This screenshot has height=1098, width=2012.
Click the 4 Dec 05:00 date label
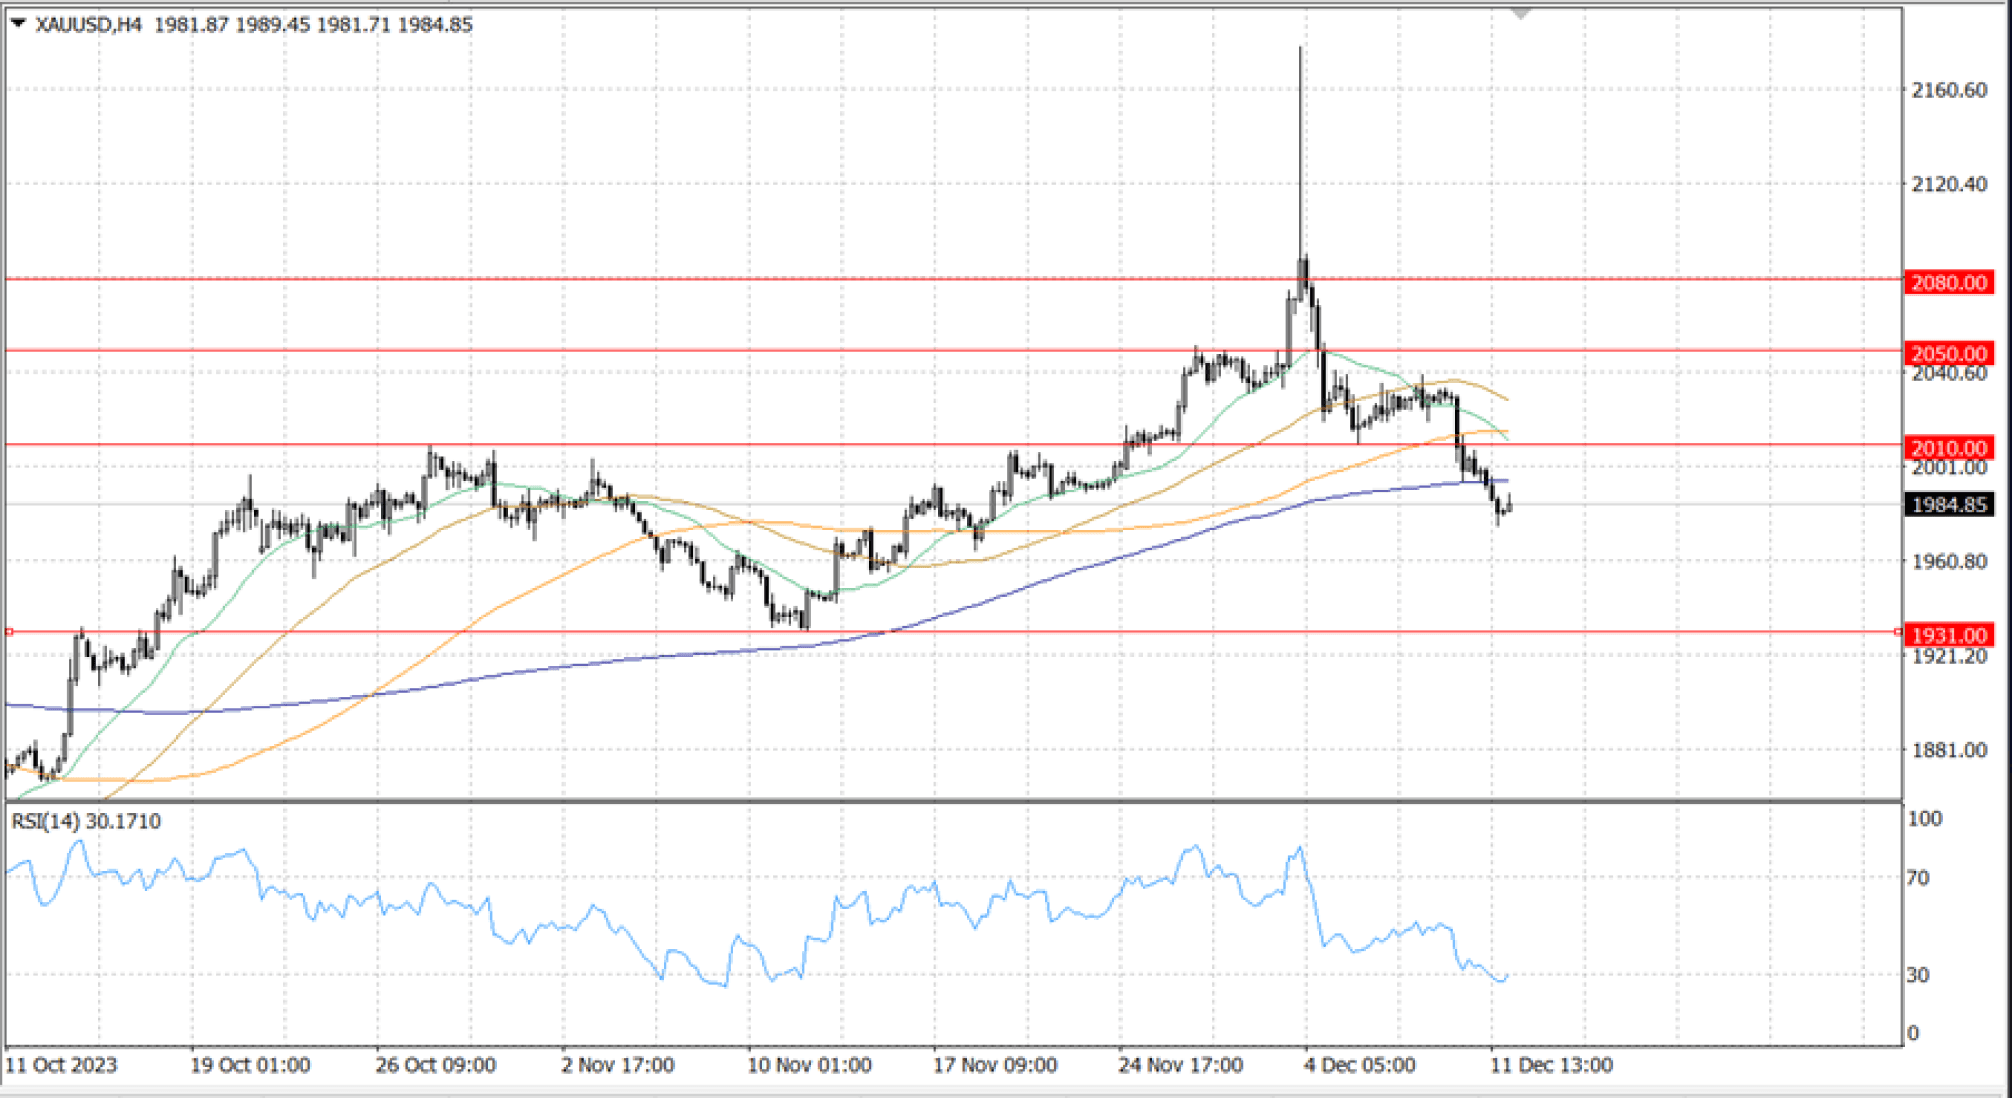1359,1065
